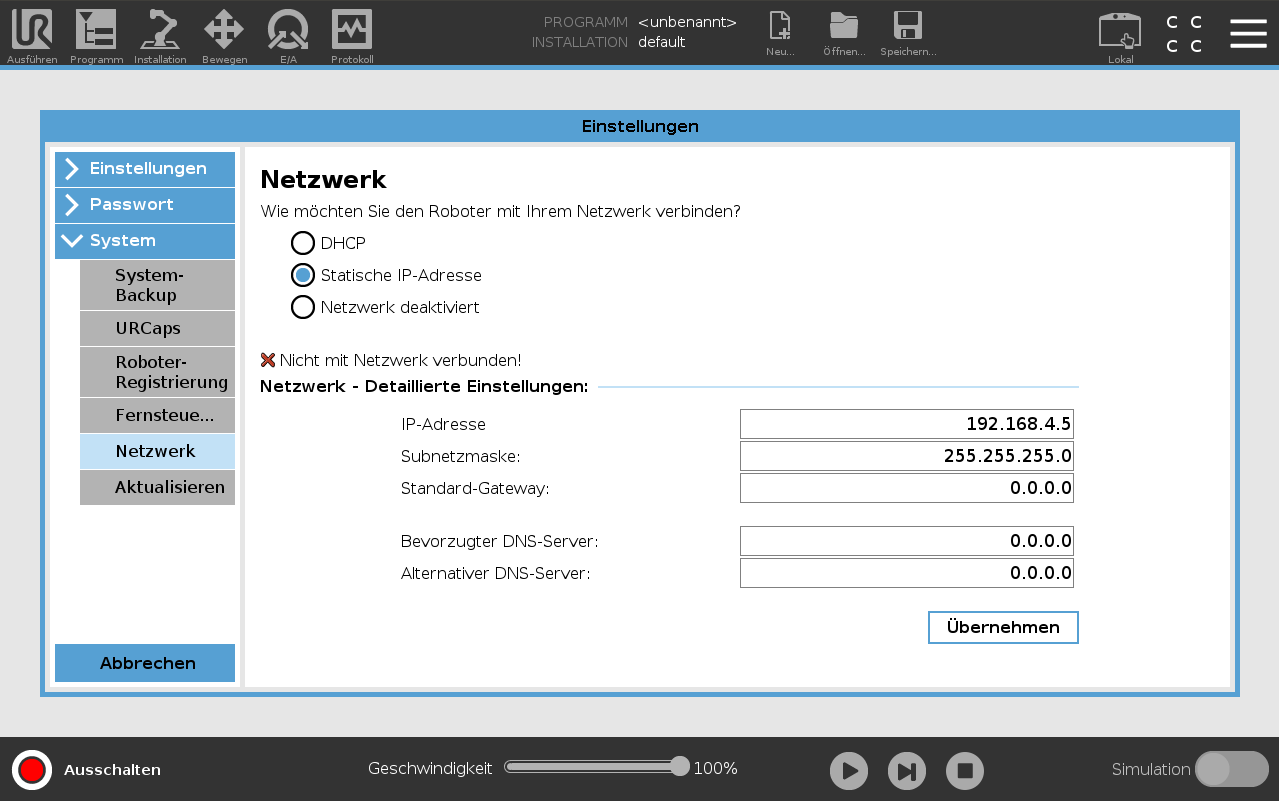The width and height of the screenshot is (1279, 801).
Task: Click the IP-Adresse input field
Action: [x=906, y=424]
